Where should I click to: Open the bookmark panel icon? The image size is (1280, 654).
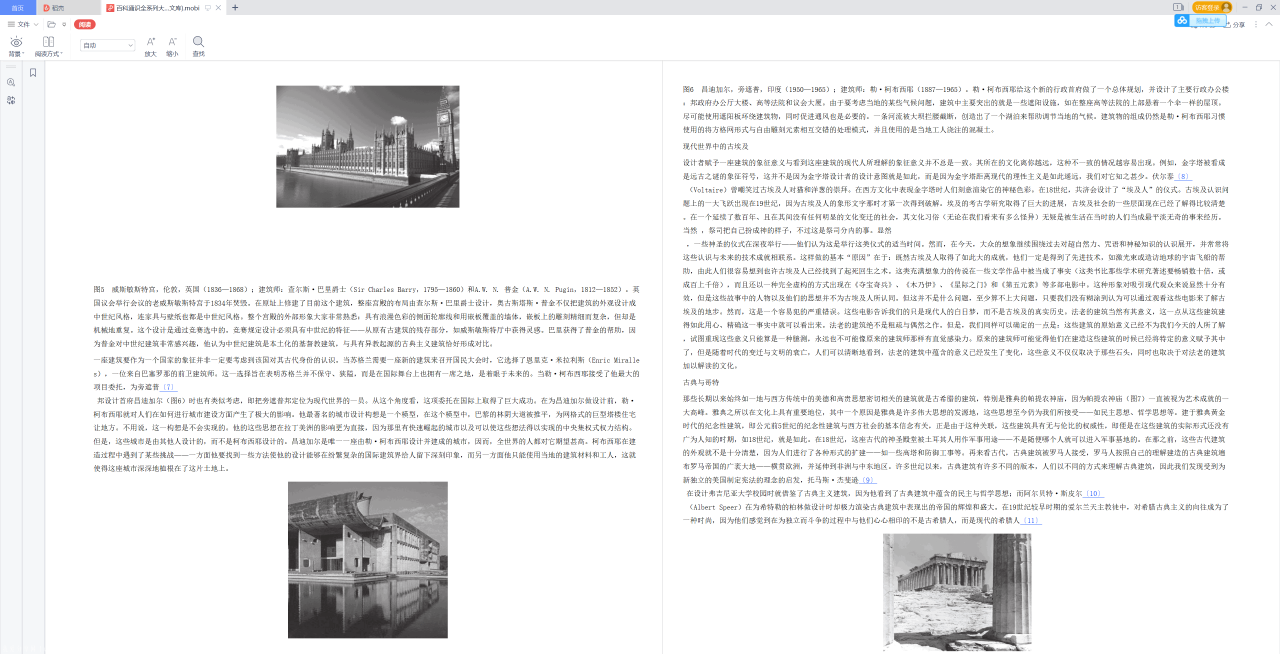coord(33,73)
